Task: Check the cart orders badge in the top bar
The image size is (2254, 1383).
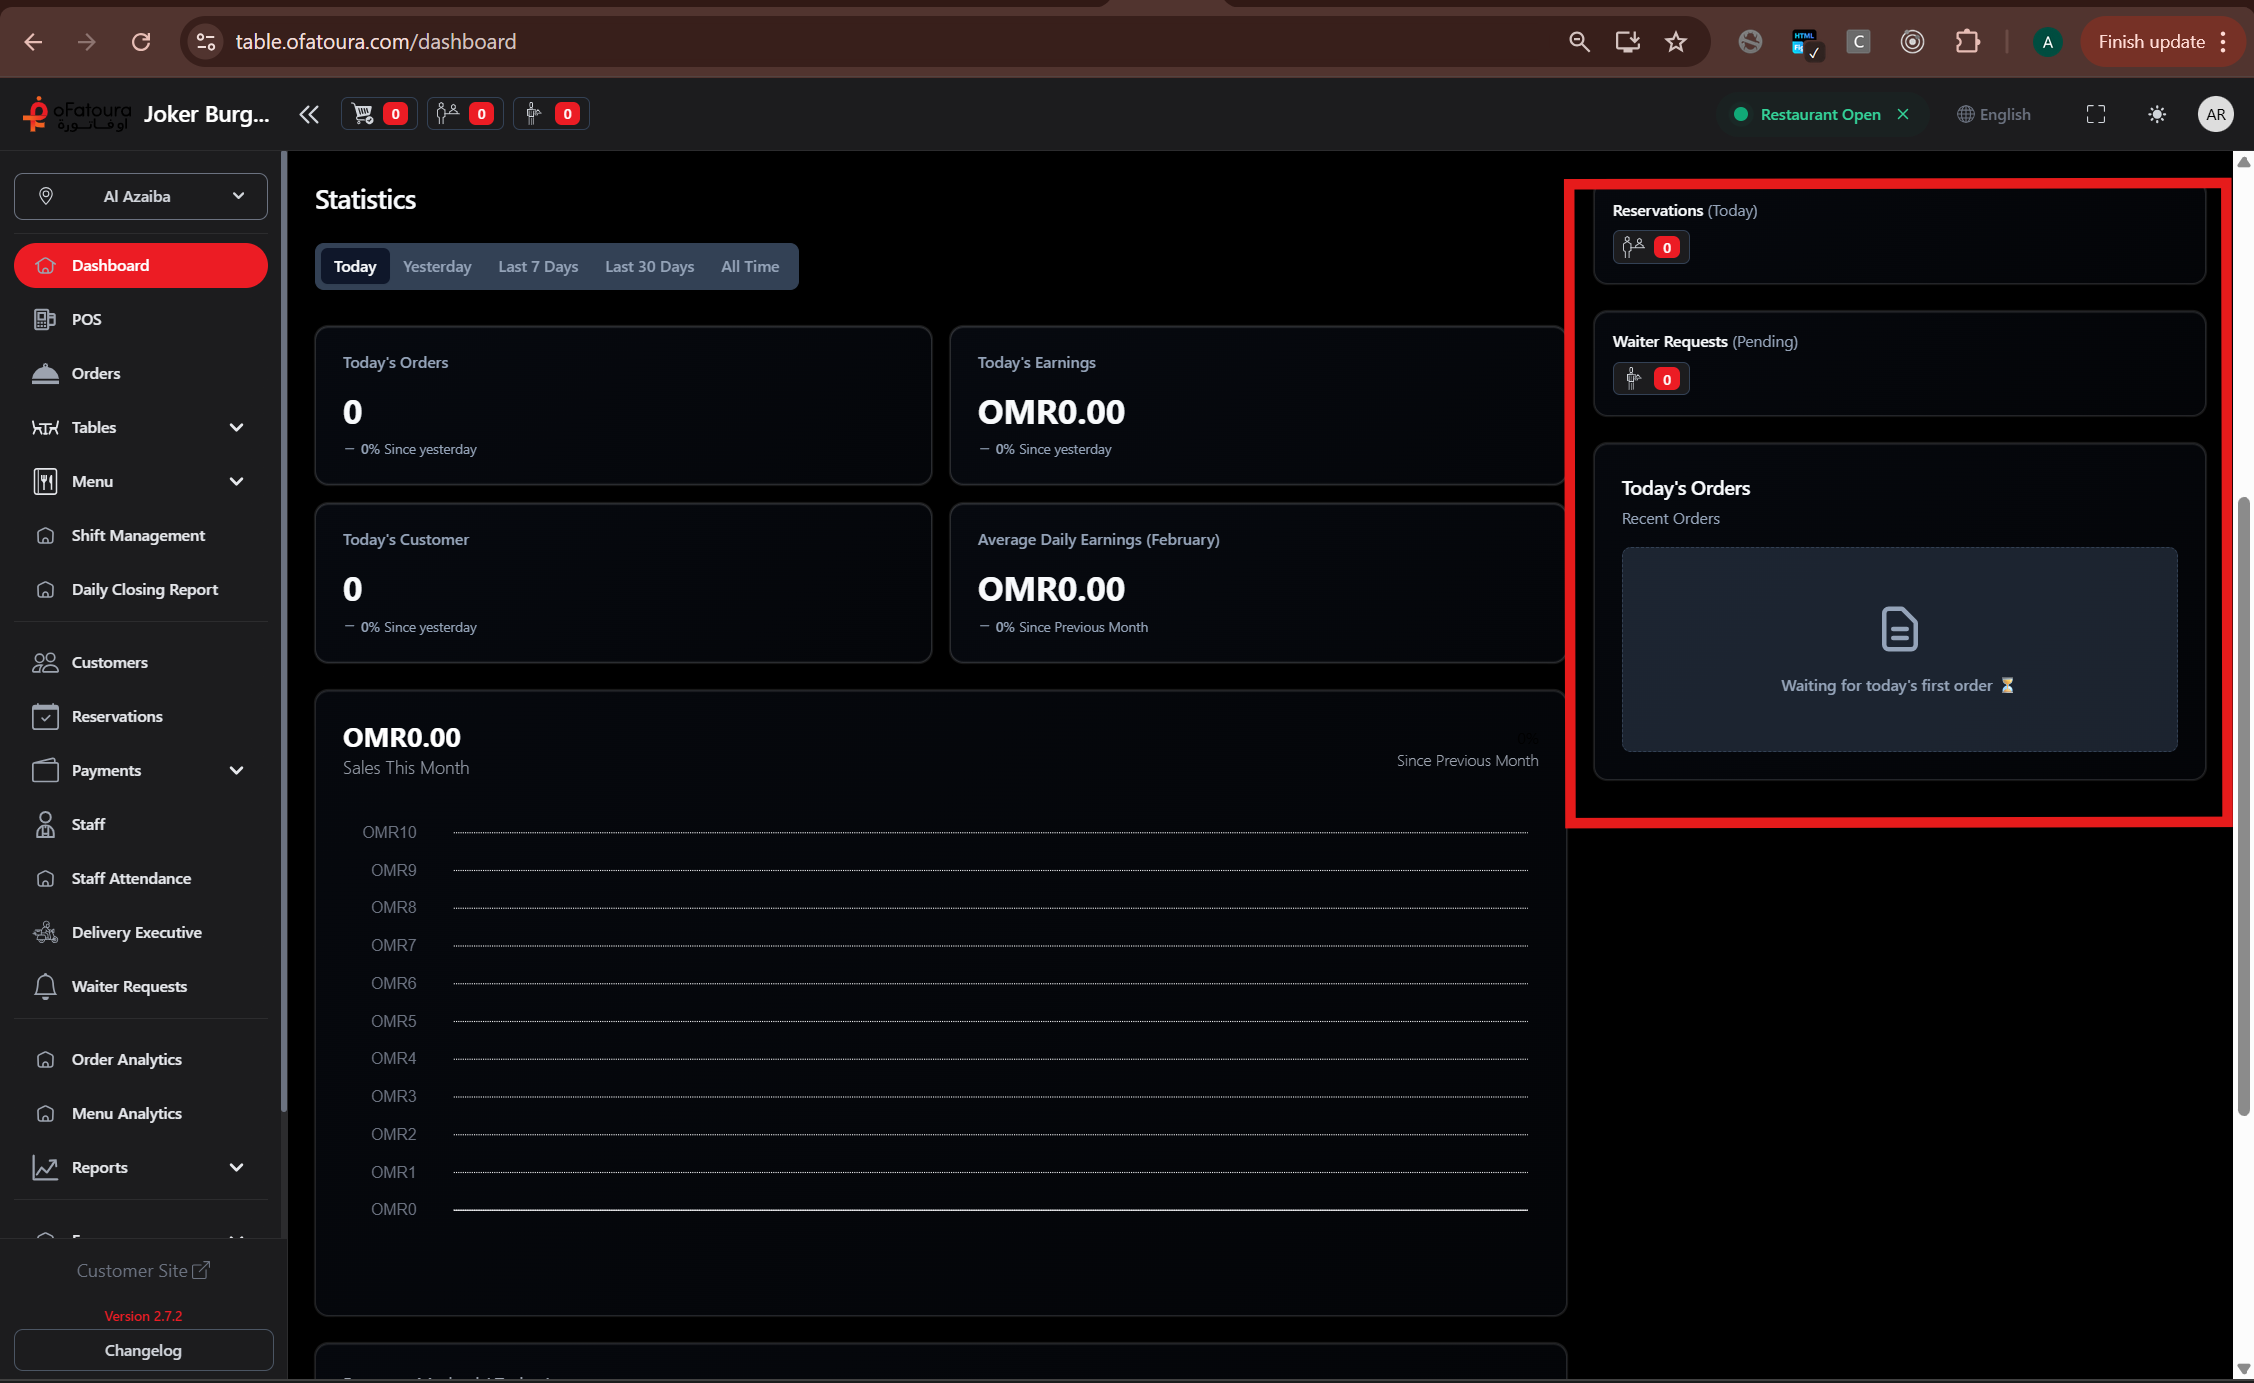Action: pyautogui.click(x=378, y=113)
